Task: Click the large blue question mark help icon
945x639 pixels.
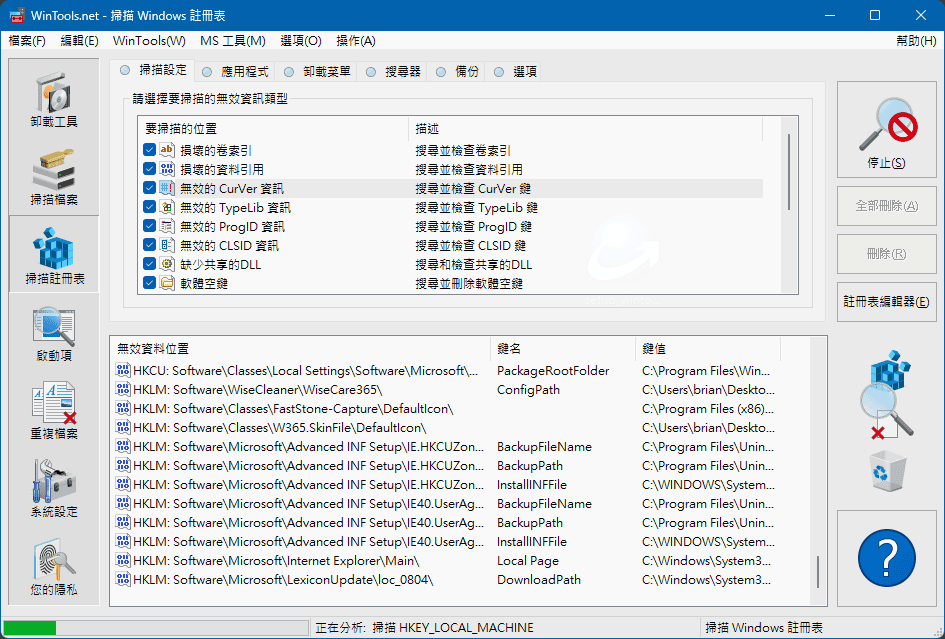Action: pyautogui.click(x=886, y=557)
